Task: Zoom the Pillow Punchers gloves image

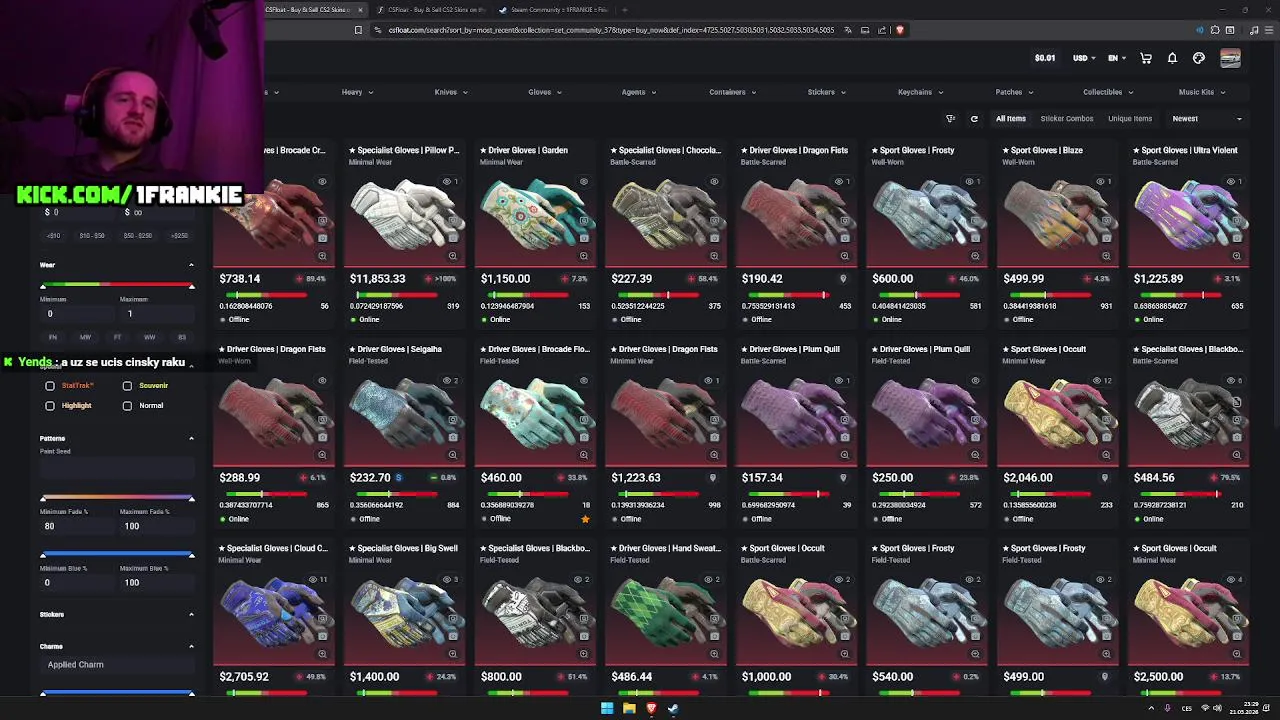Action: 453,256
